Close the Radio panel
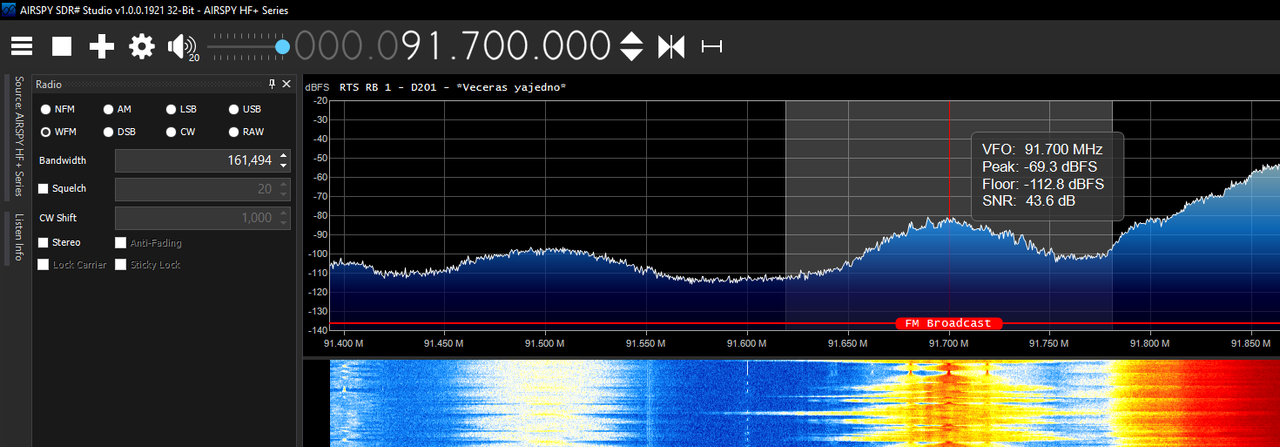1280x447 pixels. click(x=287, y=84)
